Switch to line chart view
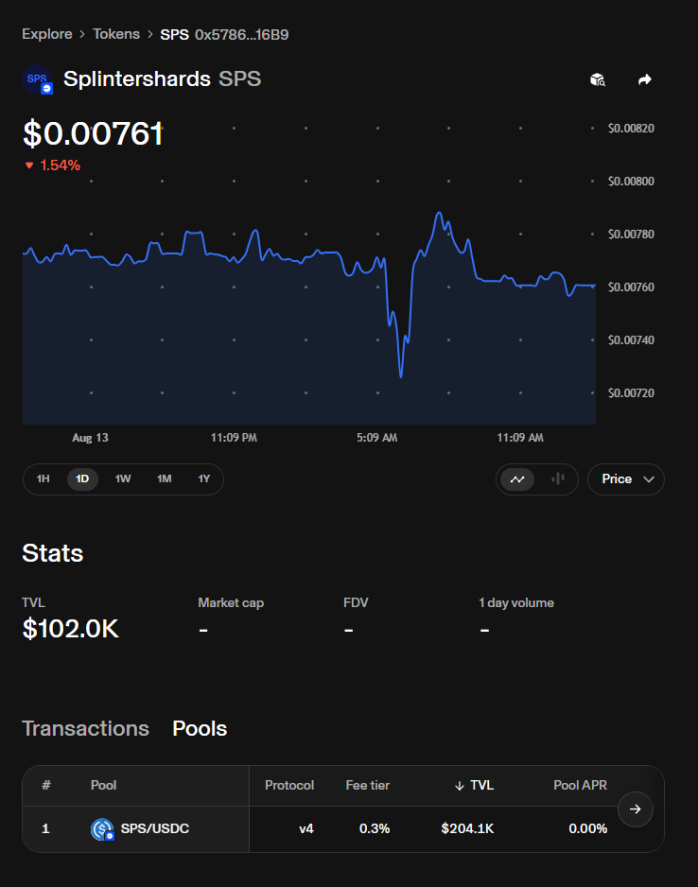The height and width of the screenshot is (887, 698). click(518, 479)
